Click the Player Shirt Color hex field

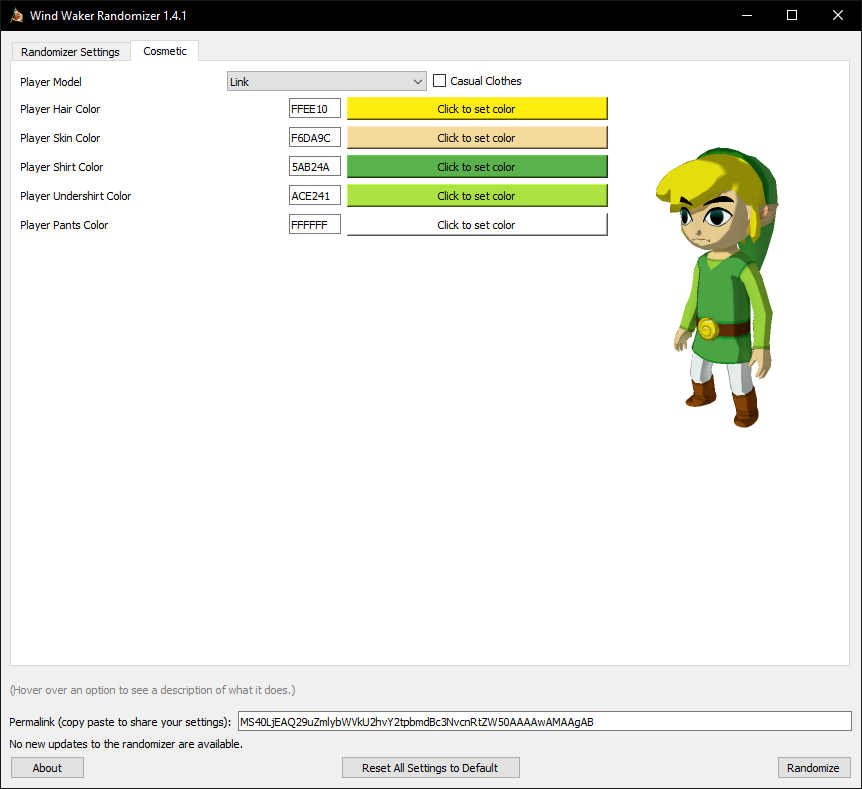[314, 166]
